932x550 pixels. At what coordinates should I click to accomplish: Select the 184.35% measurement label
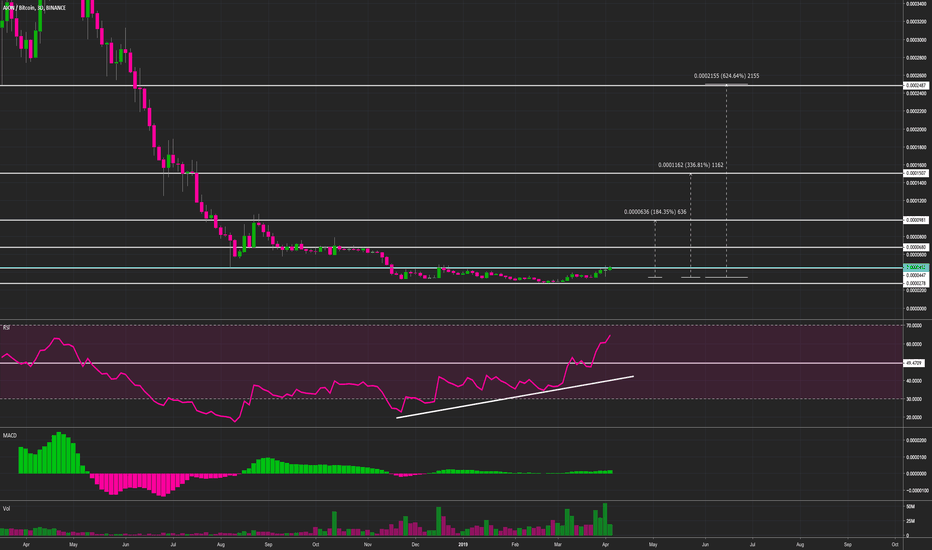pos(655,212)
